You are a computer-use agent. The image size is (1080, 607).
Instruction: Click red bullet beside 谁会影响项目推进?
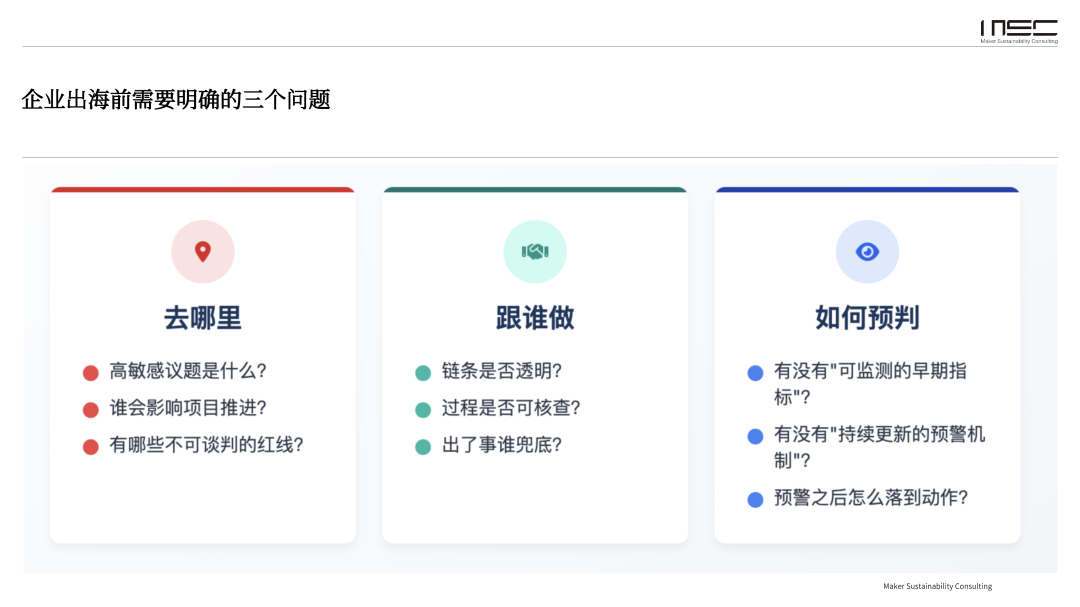pos(91,410)
